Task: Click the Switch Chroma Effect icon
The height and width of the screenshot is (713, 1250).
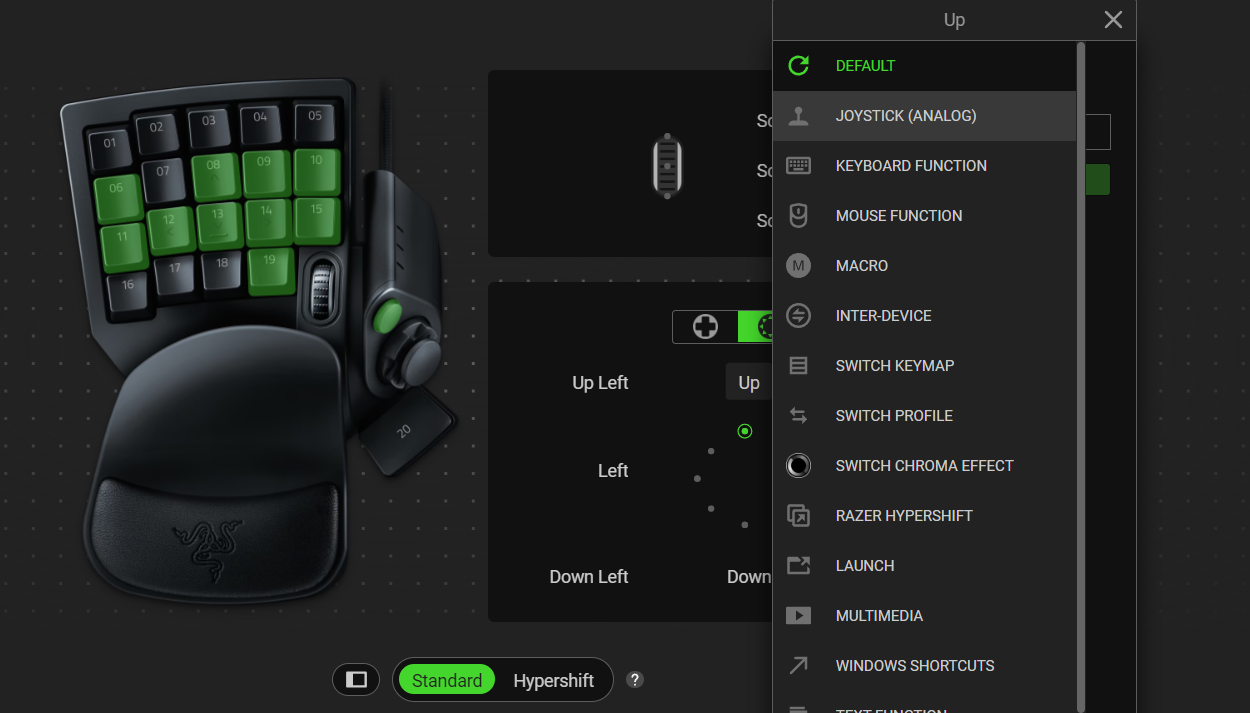Action: (798, 466)
